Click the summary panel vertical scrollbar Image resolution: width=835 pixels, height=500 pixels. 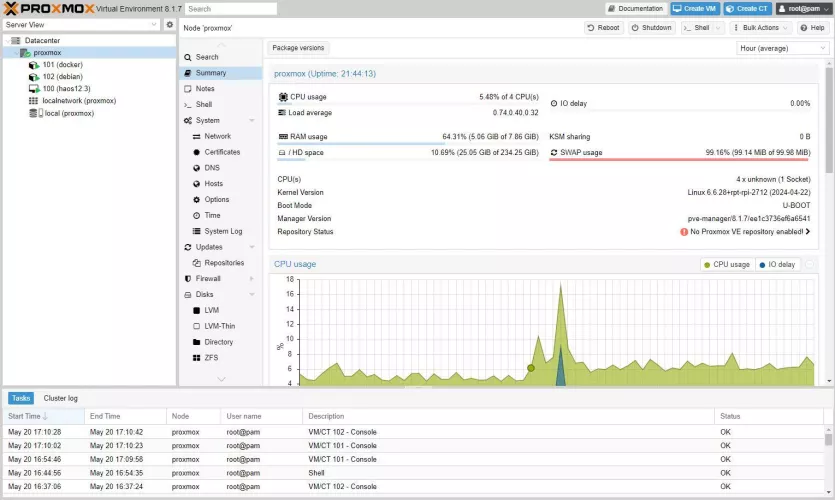click(x=829, y=120)
